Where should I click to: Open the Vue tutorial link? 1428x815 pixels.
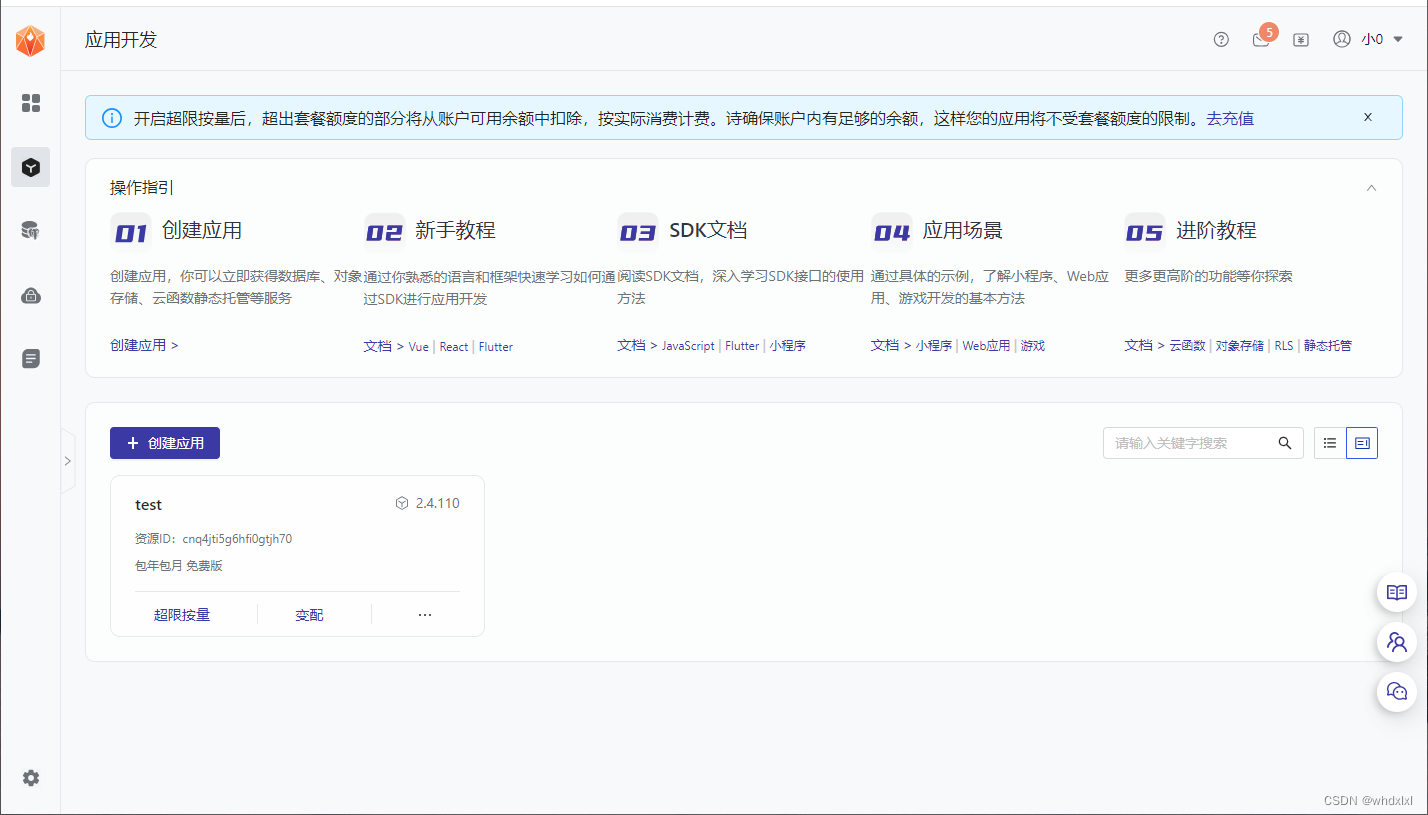[419, 347]
